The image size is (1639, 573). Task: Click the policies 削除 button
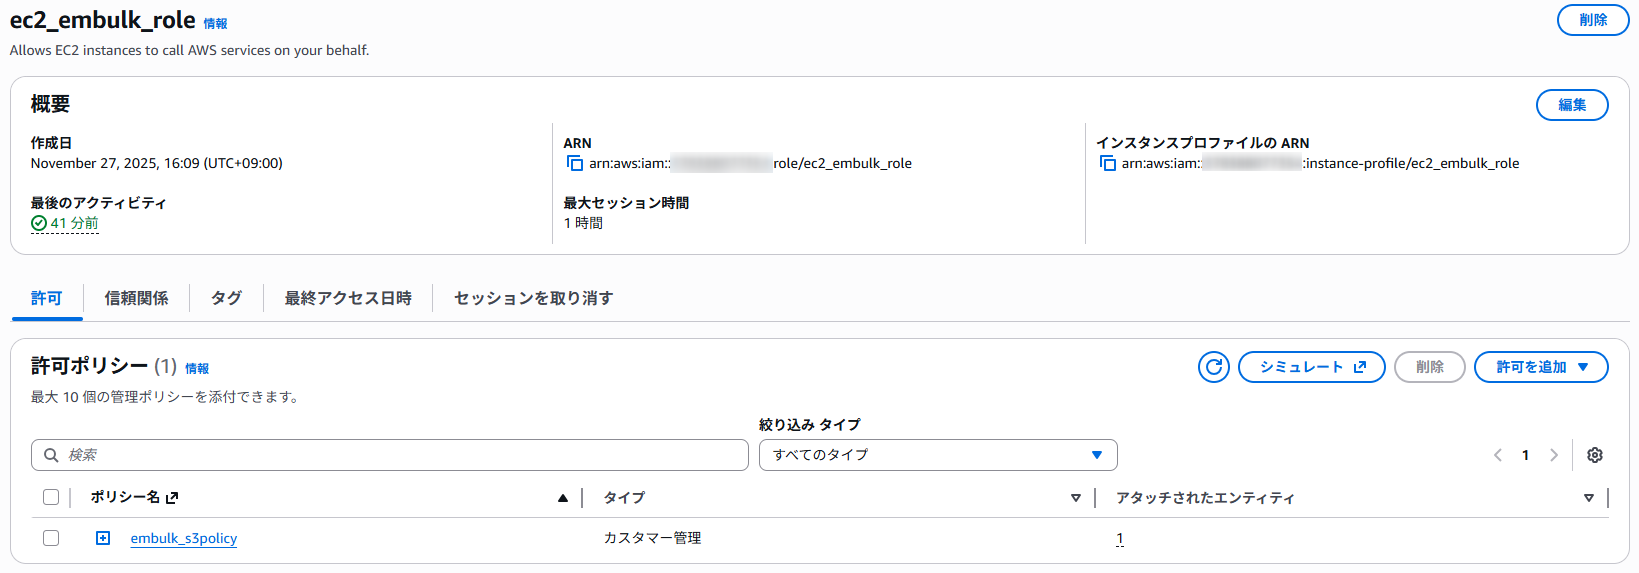pyautogui.click(x=1430, y=367)
